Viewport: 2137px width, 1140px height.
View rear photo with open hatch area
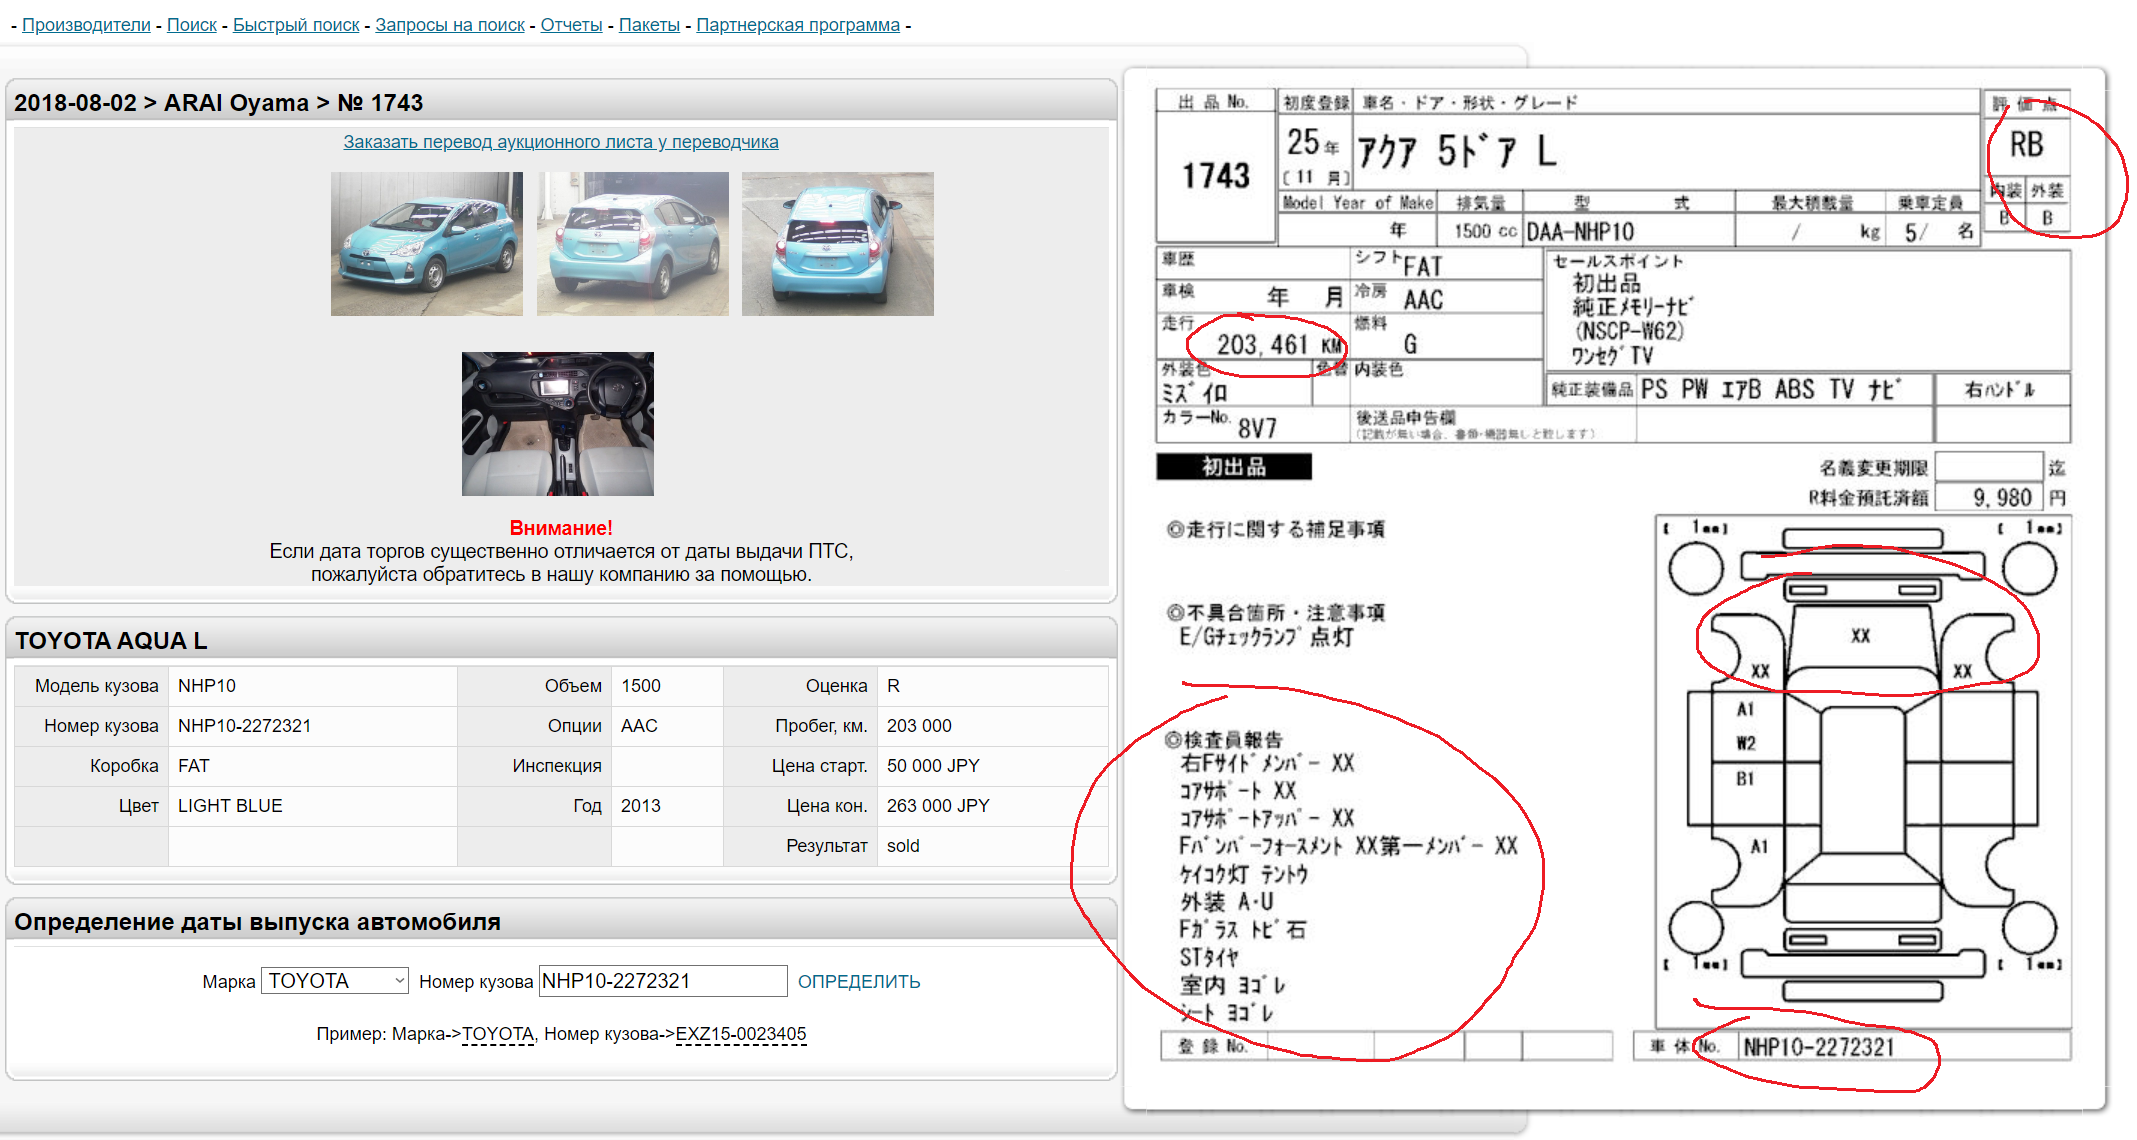[838, 244]
